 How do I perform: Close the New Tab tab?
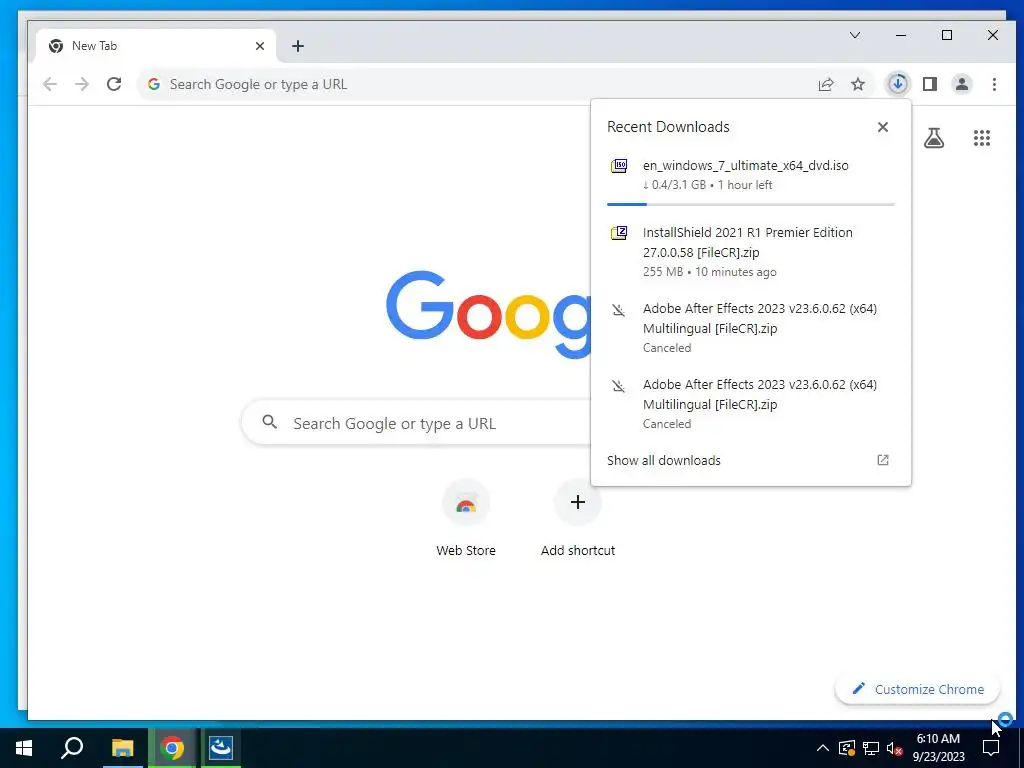260,46
